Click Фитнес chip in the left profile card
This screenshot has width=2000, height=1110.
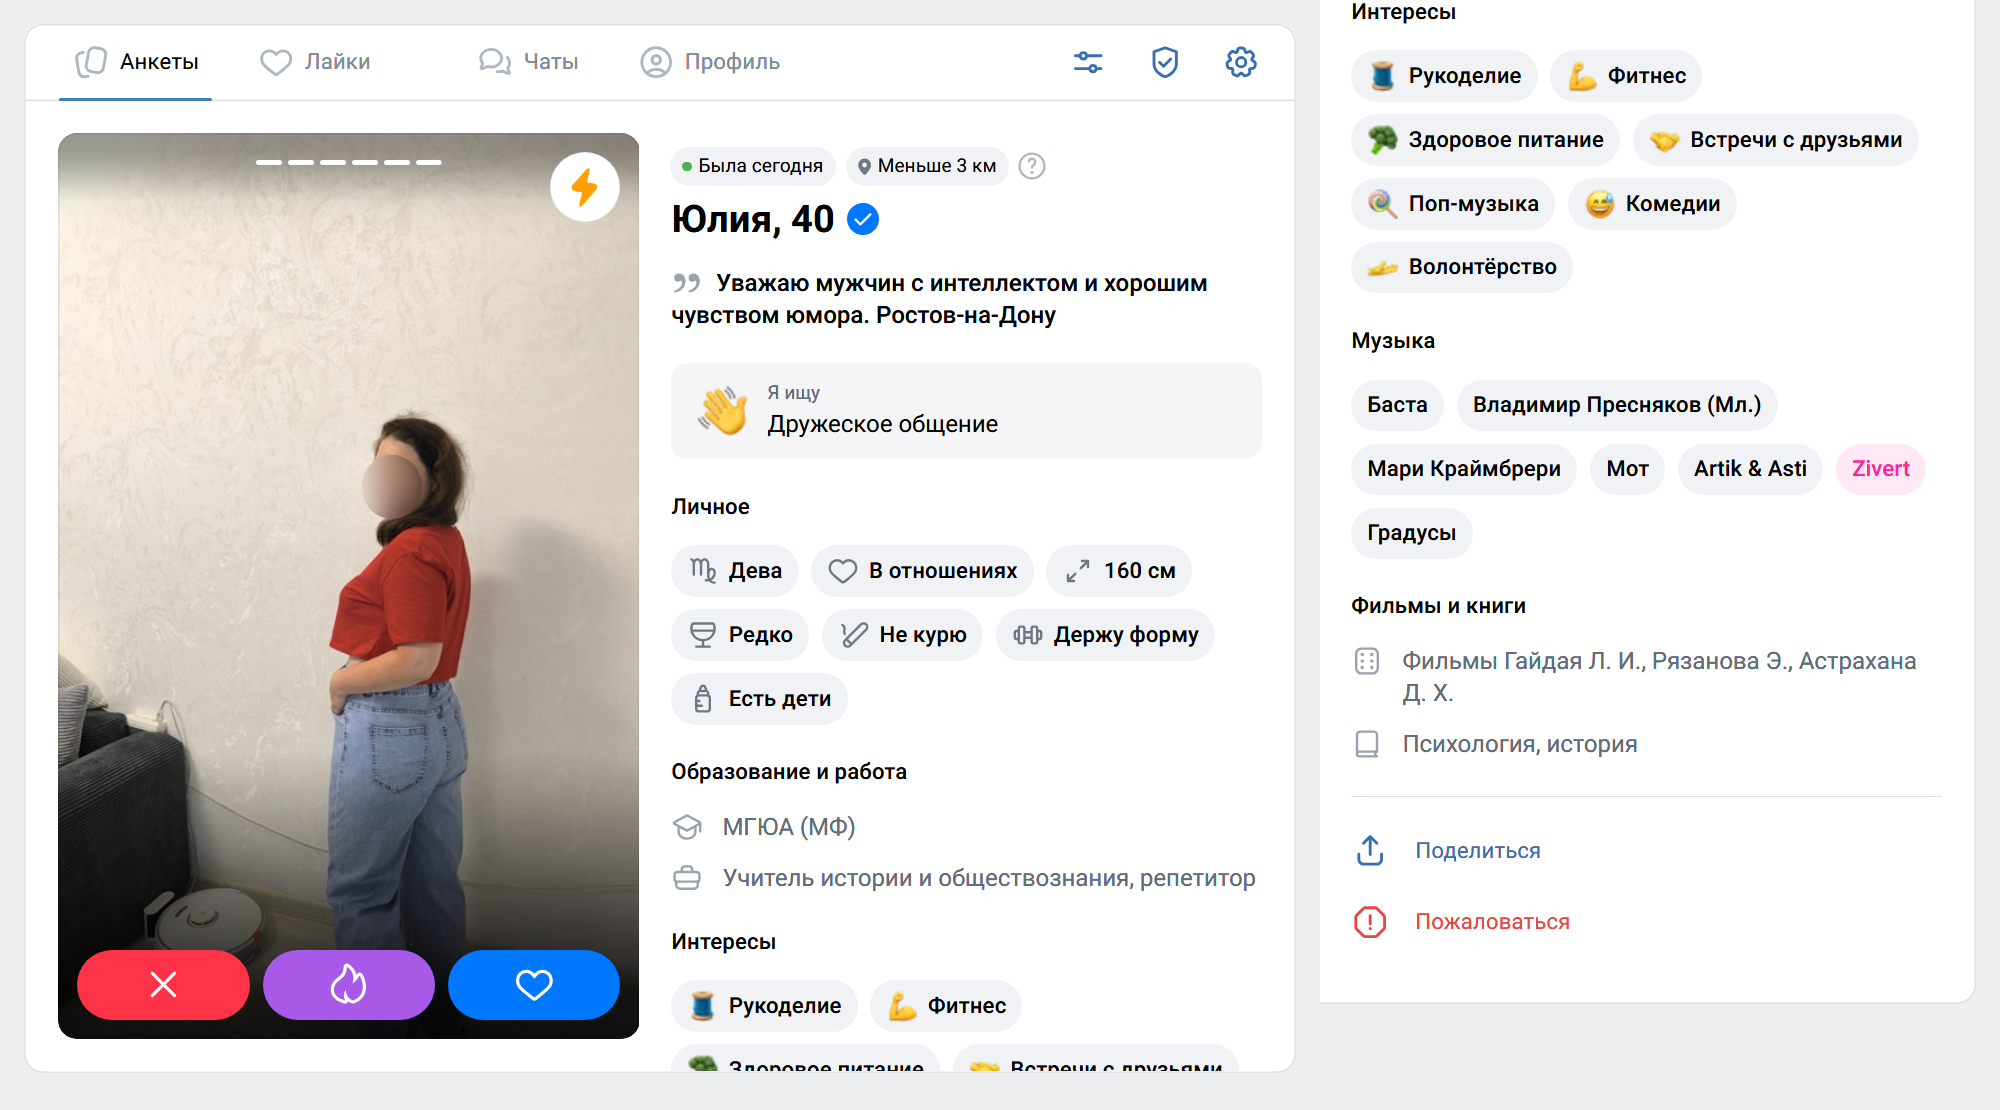pyautogui.click(x=946, y=1006)
